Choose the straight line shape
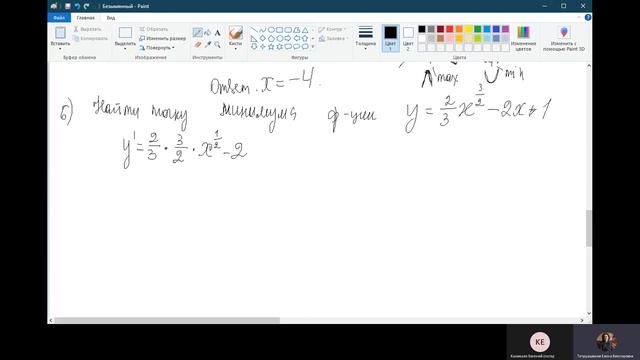This screenshot has height=360, width=640. (254, 30)
